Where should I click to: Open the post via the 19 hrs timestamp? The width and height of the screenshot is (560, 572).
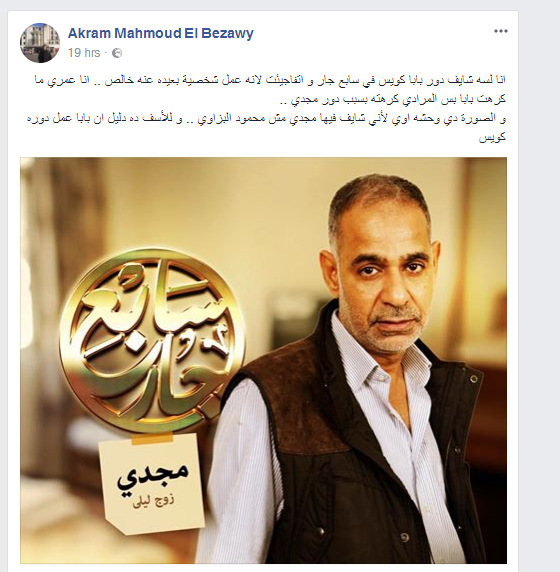[x=84, y=53]
